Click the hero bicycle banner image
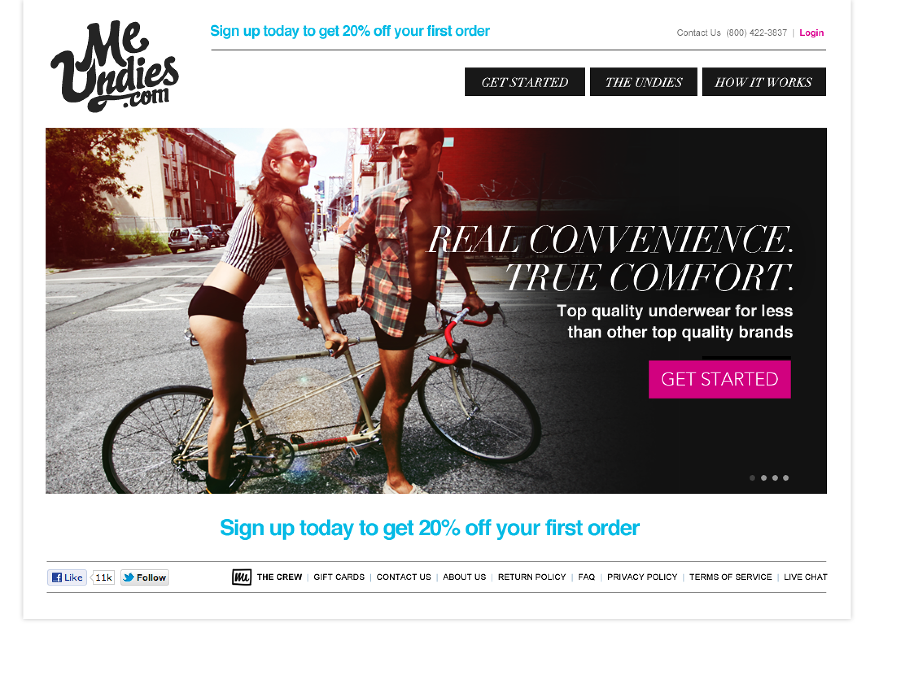 coord(436,311)
